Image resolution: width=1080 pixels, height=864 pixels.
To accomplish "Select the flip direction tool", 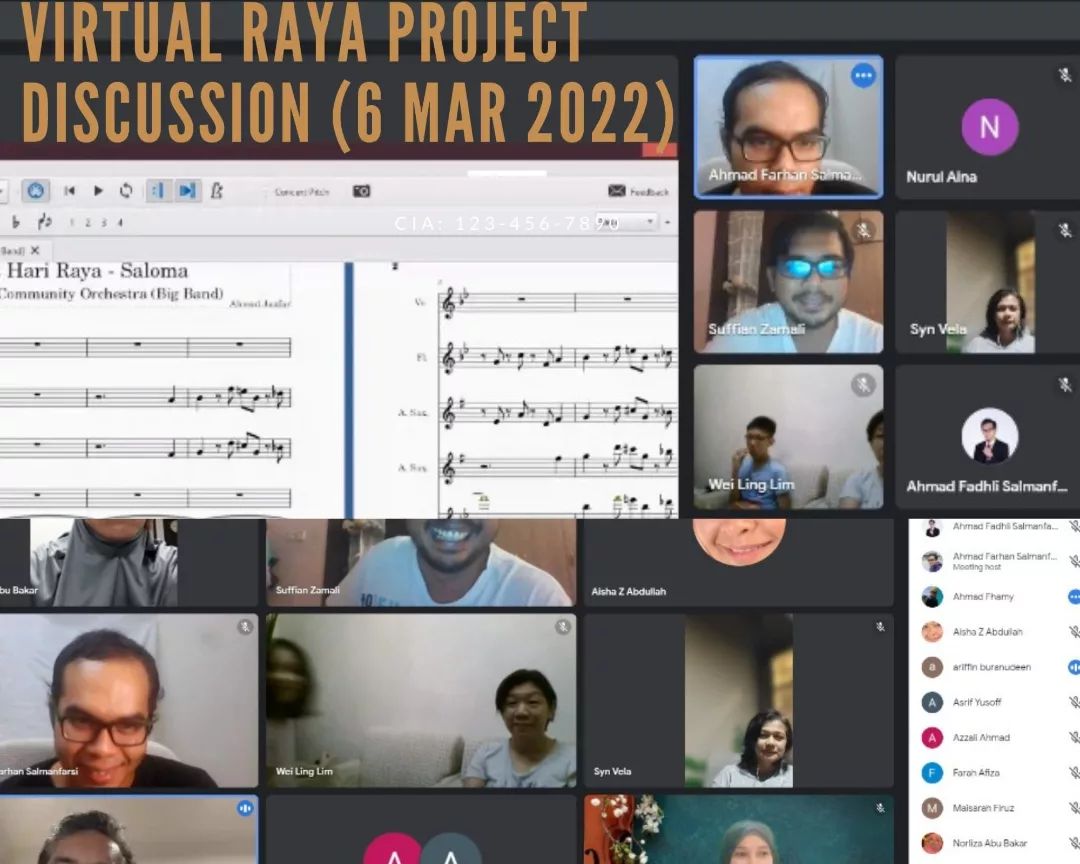I will [x=44, y=221].
